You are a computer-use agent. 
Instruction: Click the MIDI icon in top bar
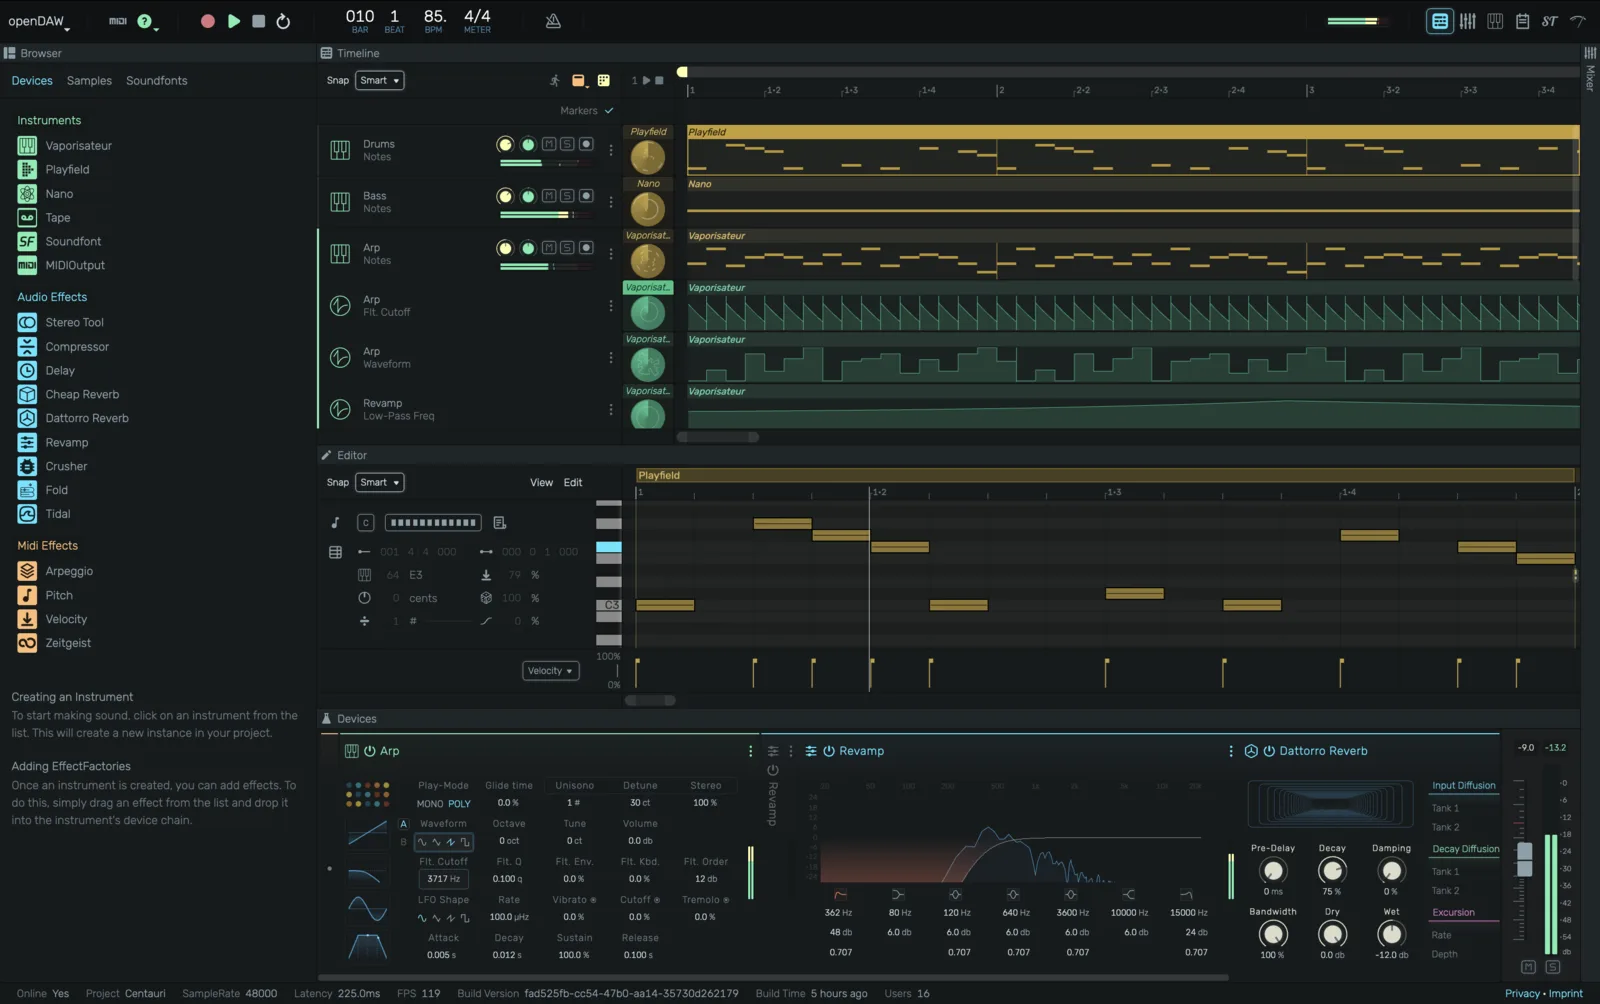point(118,21)
